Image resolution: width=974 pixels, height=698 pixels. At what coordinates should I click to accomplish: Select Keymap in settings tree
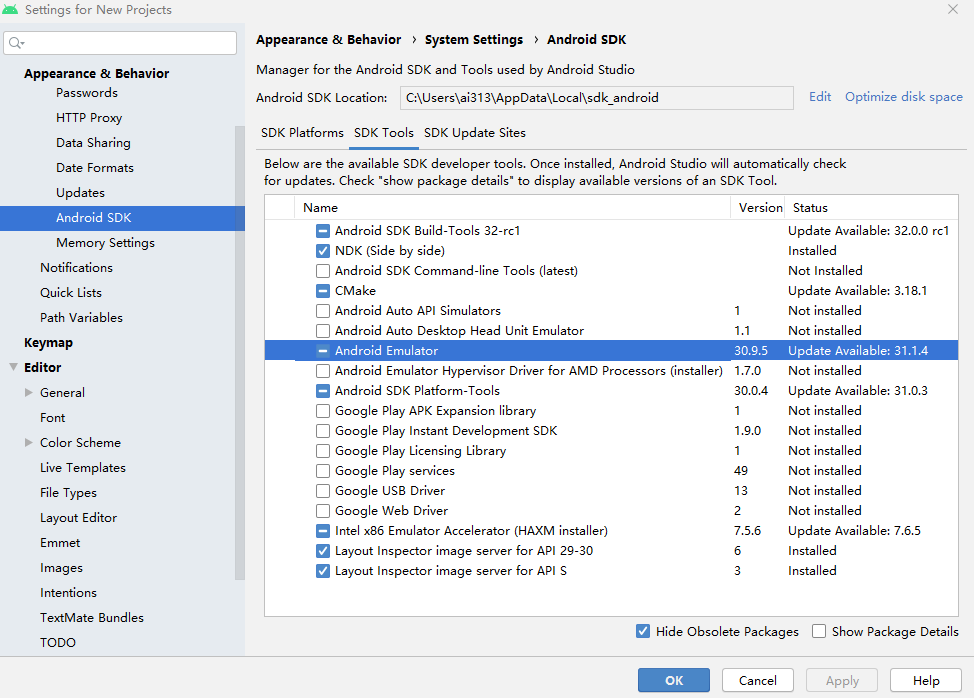pos(48,343)
